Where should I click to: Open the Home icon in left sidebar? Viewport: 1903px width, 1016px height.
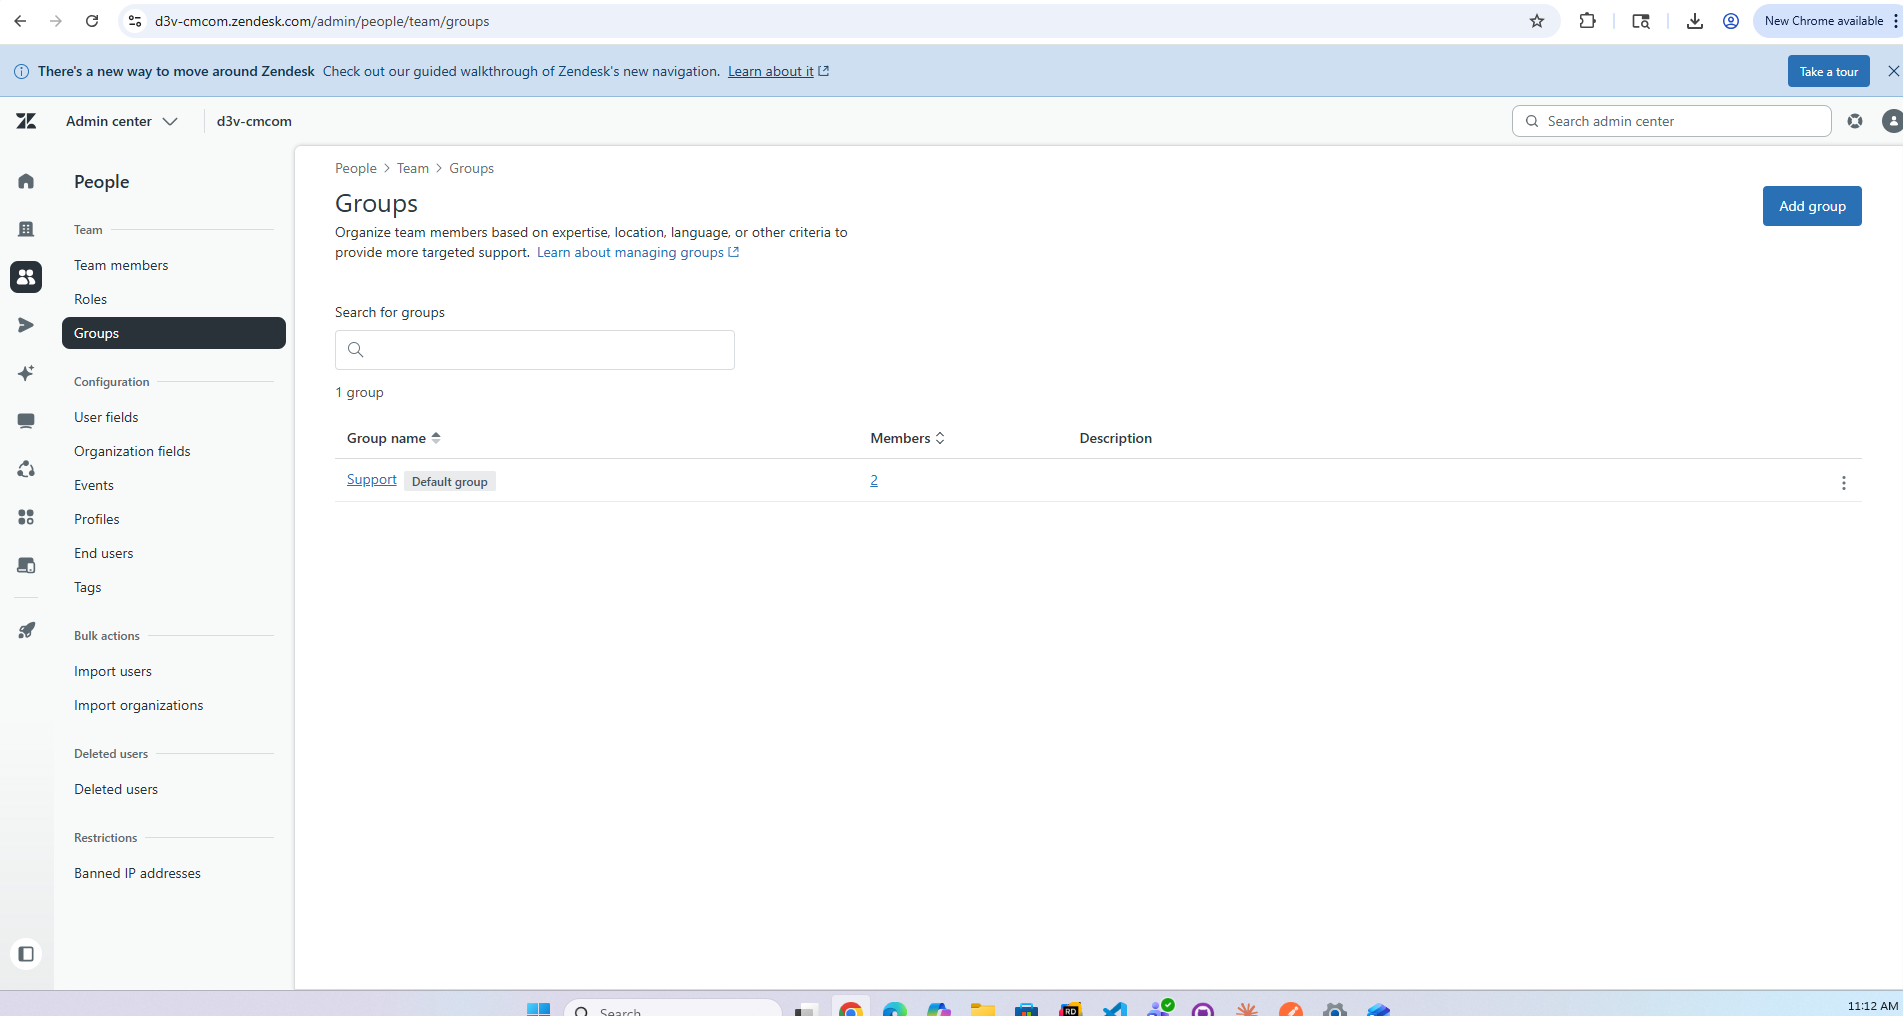pos(26,181)
